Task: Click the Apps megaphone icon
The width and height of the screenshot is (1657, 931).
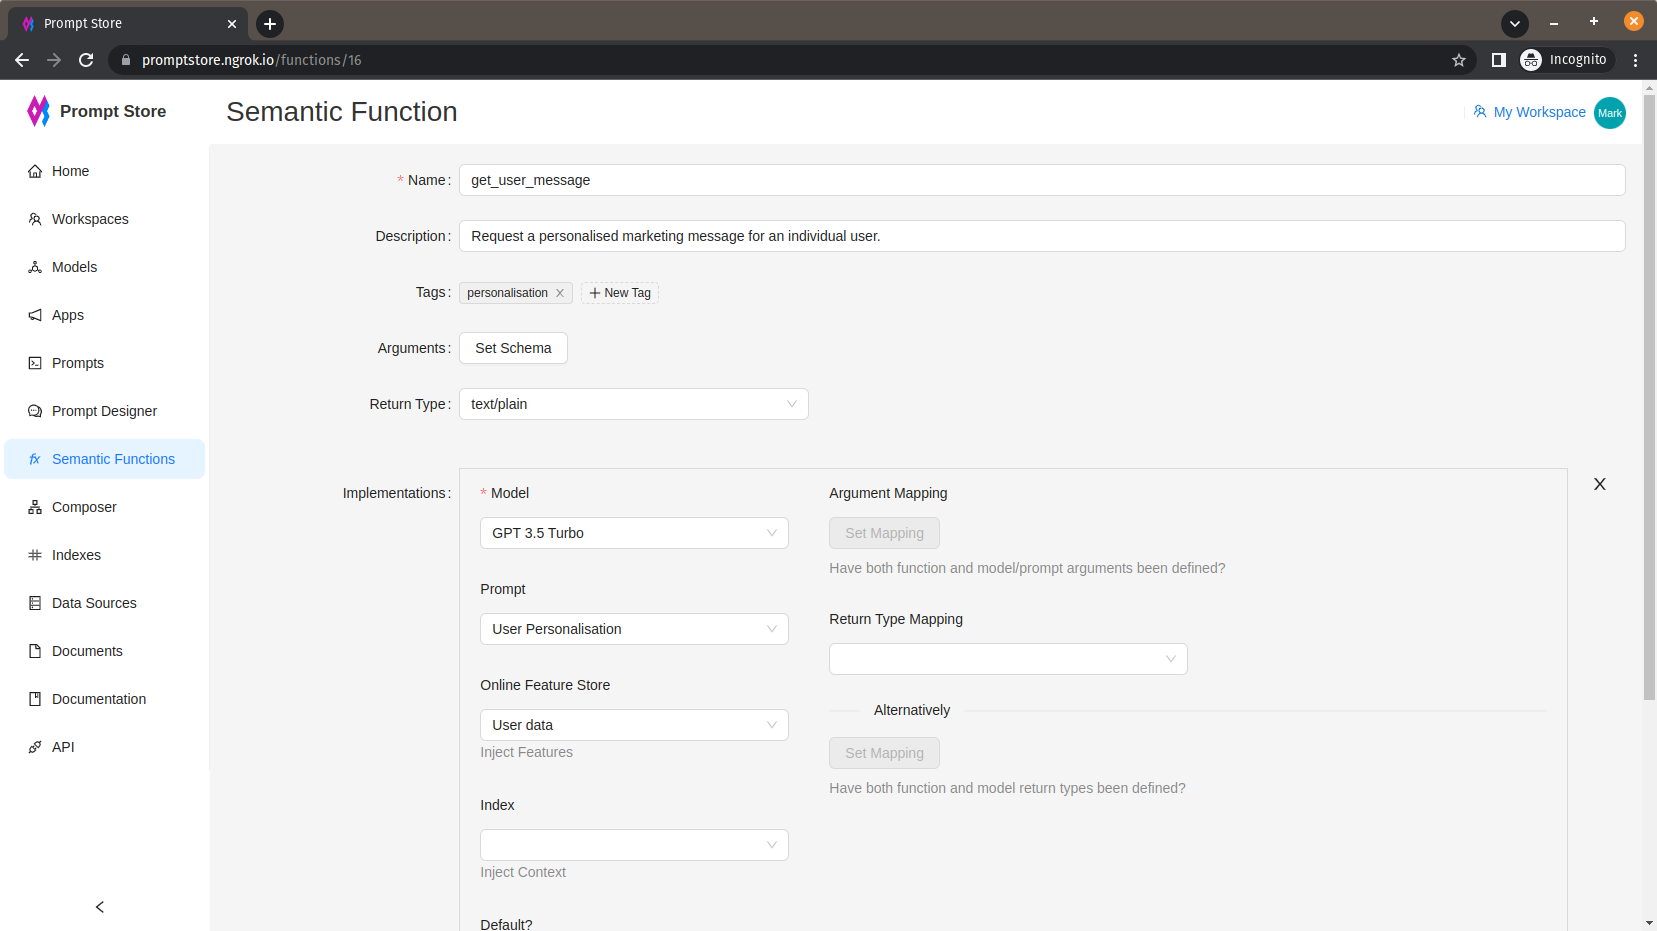Action: 35,315
